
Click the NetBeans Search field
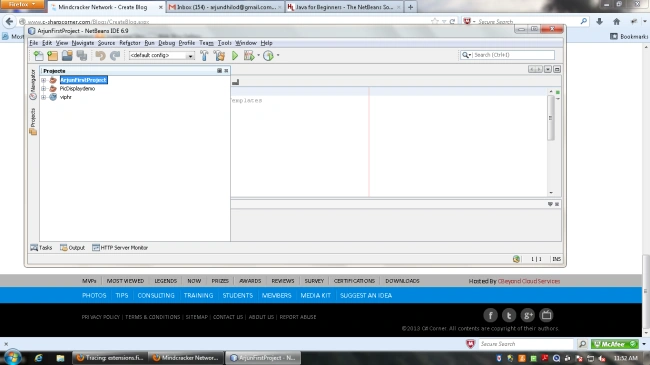[513, 55]
